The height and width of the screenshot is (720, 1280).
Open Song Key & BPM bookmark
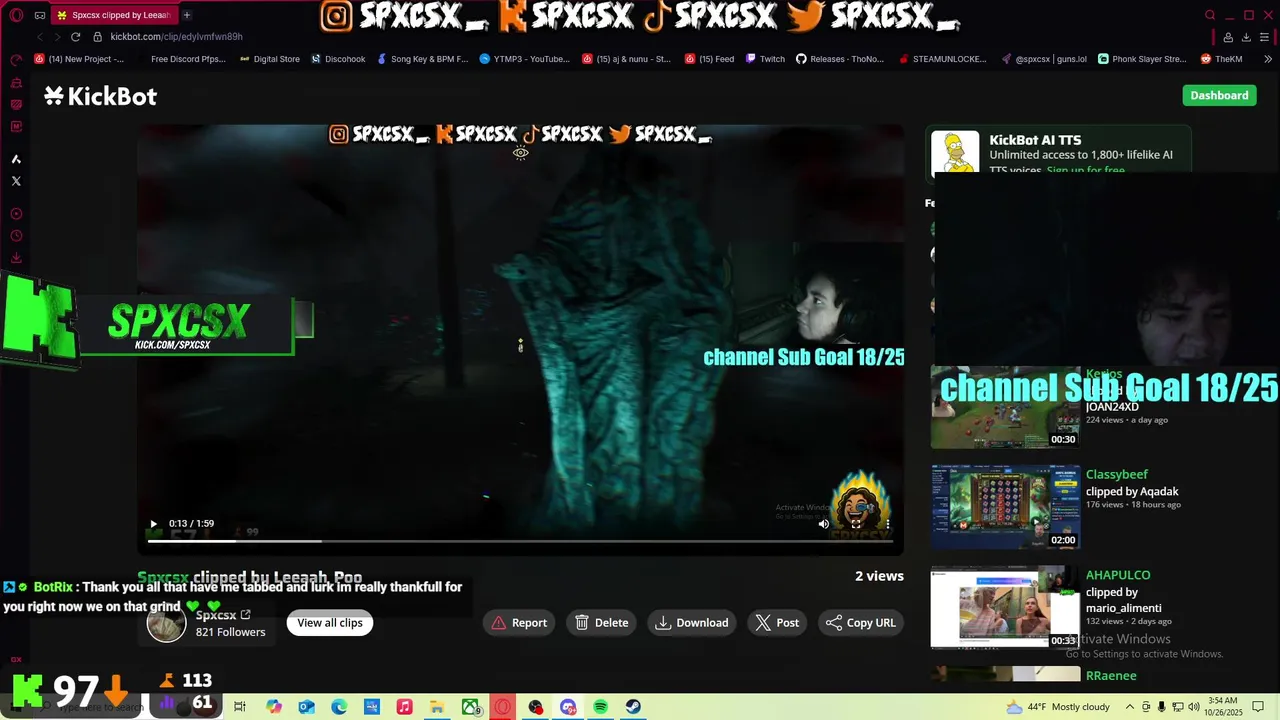point(422,59)
